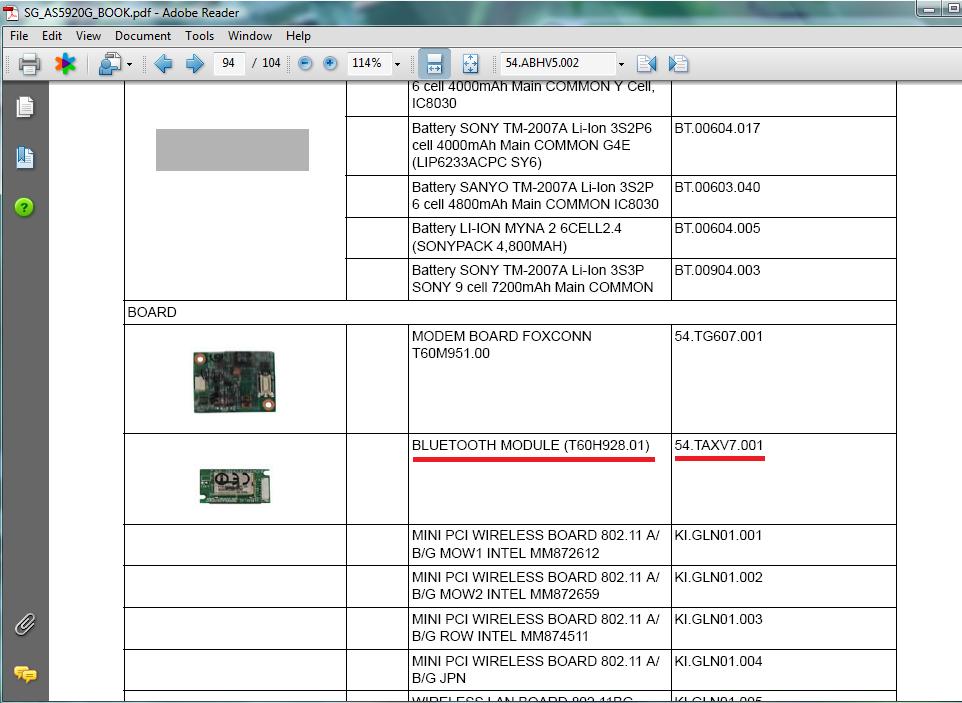Click the wireless board MOW2 INTEL MM872659 description

point(536,586)
